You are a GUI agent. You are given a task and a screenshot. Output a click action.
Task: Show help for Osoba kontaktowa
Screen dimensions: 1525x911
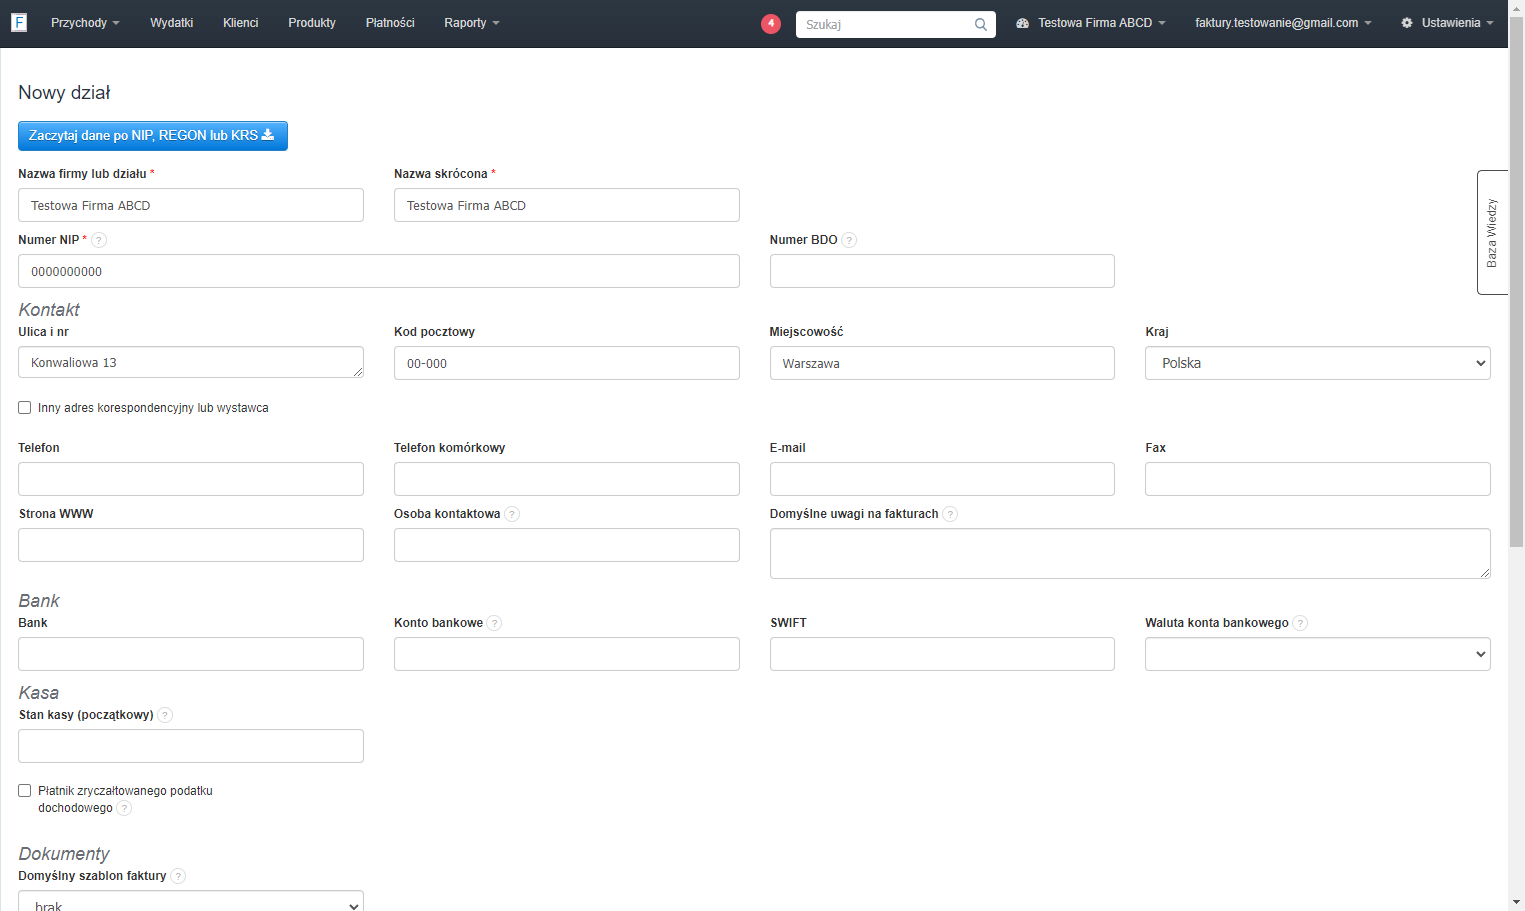pyautogui.click(x=512, y=514)
